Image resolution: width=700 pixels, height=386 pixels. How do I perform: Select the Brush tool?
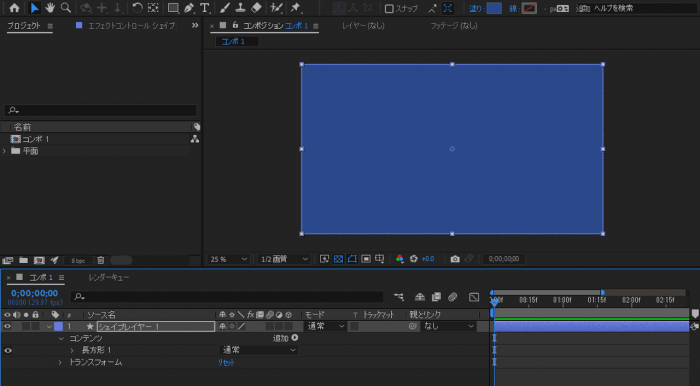tap(225, 8)
